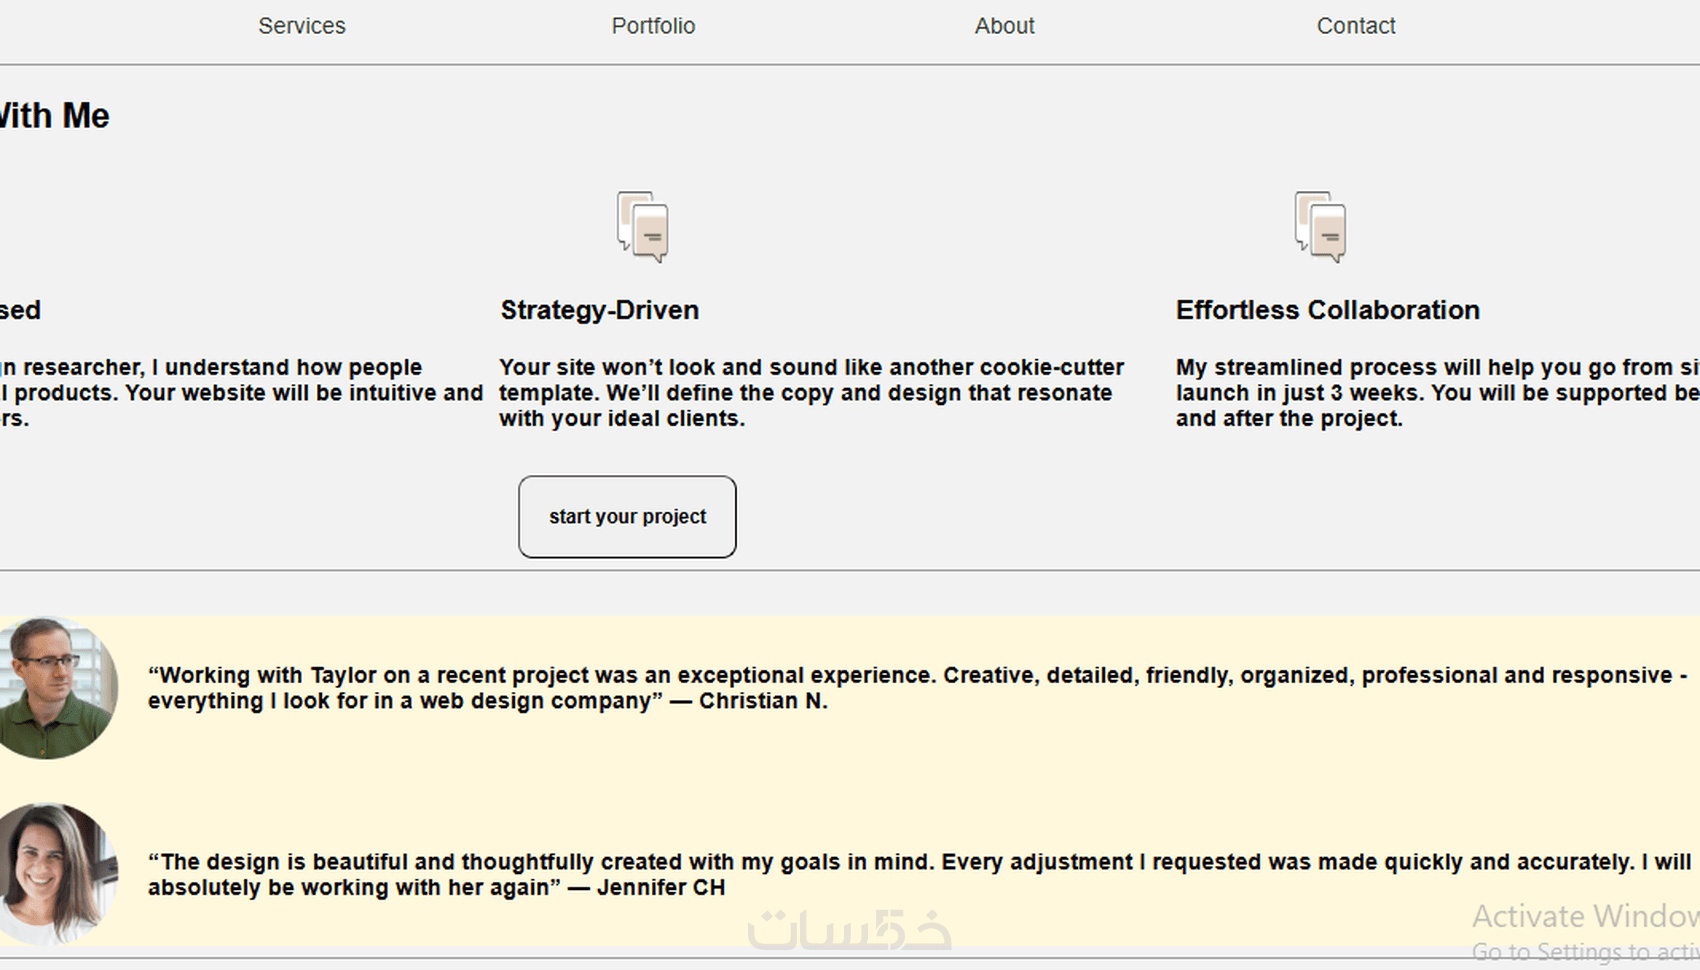1700x970 pixels.
Task: Click the chat icon above Strategy-Driven
Action: pyautogui.click(x=642, y=227)
